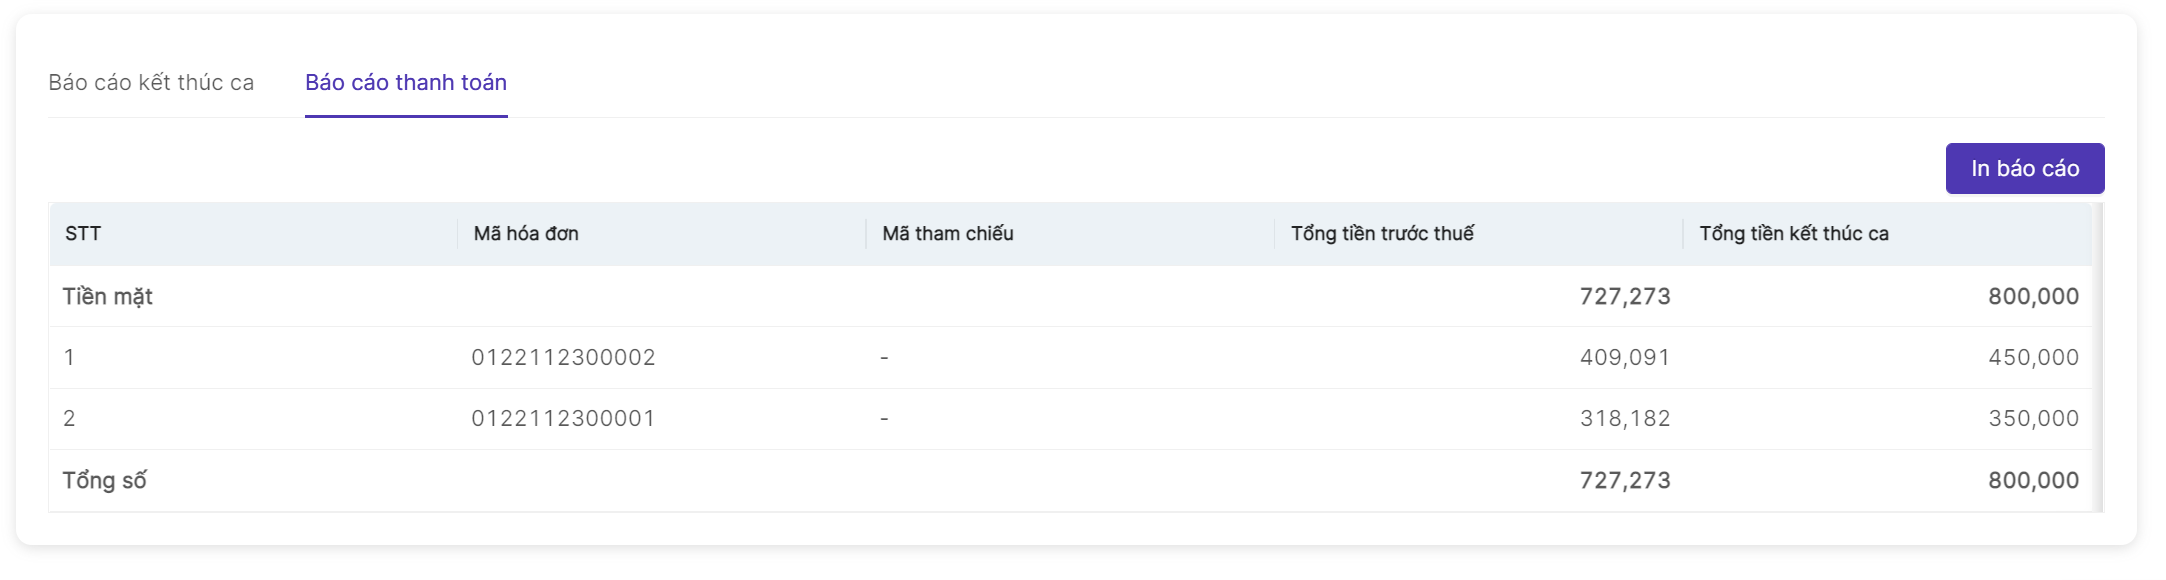
Task: Click the STT column header
Action: pos(83,234)
